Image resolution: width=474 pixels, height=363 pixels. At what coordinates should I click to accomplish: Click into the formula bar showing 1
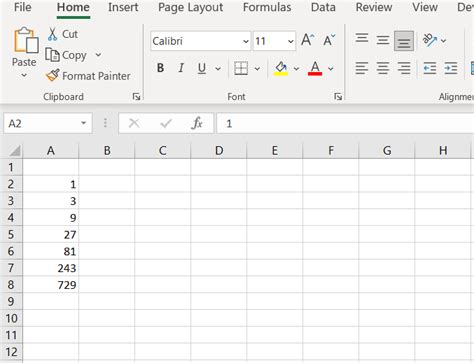click(x=345, y=124)
